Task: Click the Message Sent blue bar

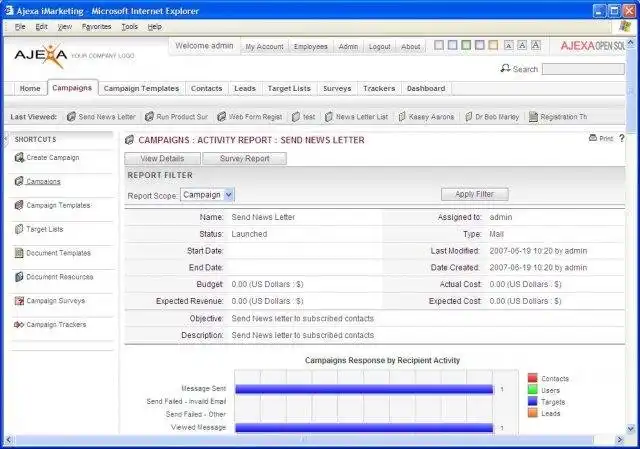Action: coord(364,389)
